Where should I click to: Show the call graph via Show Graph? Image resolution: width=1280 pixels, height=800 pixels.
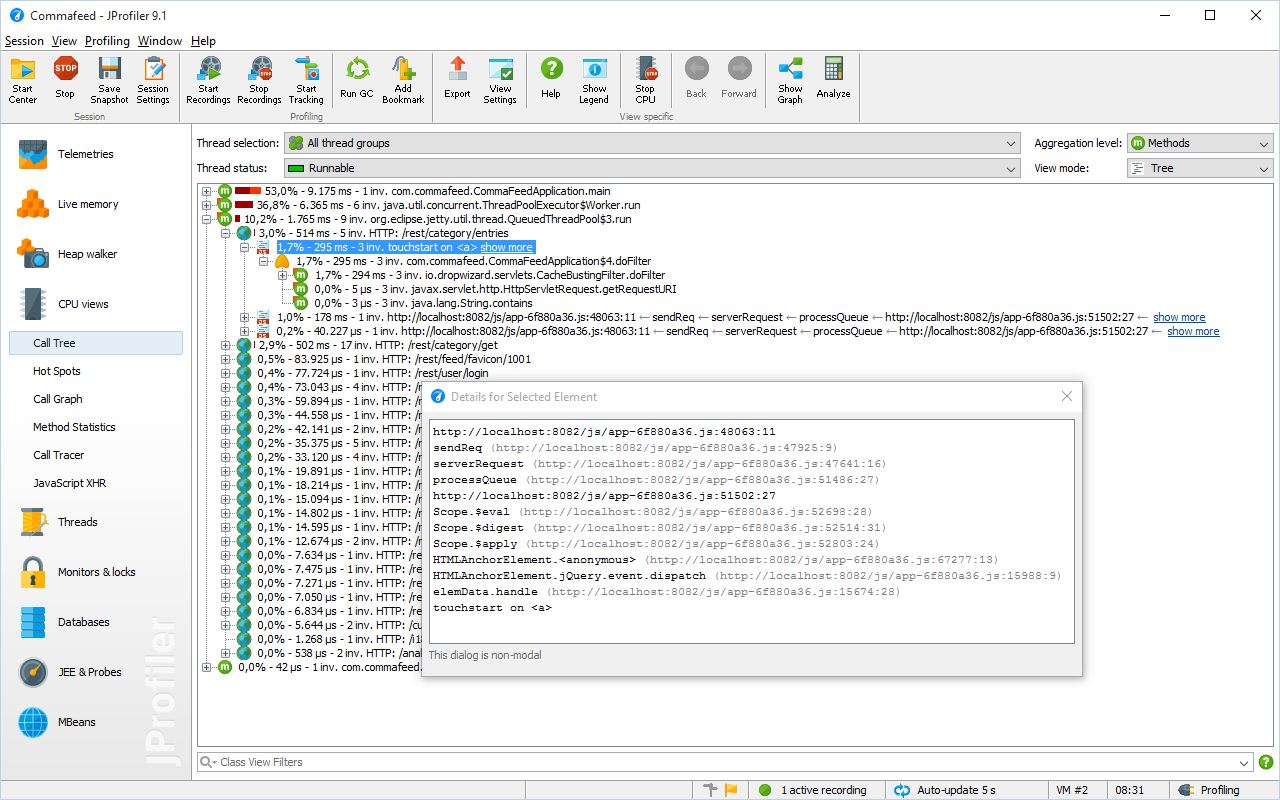[x=790, y=80]
